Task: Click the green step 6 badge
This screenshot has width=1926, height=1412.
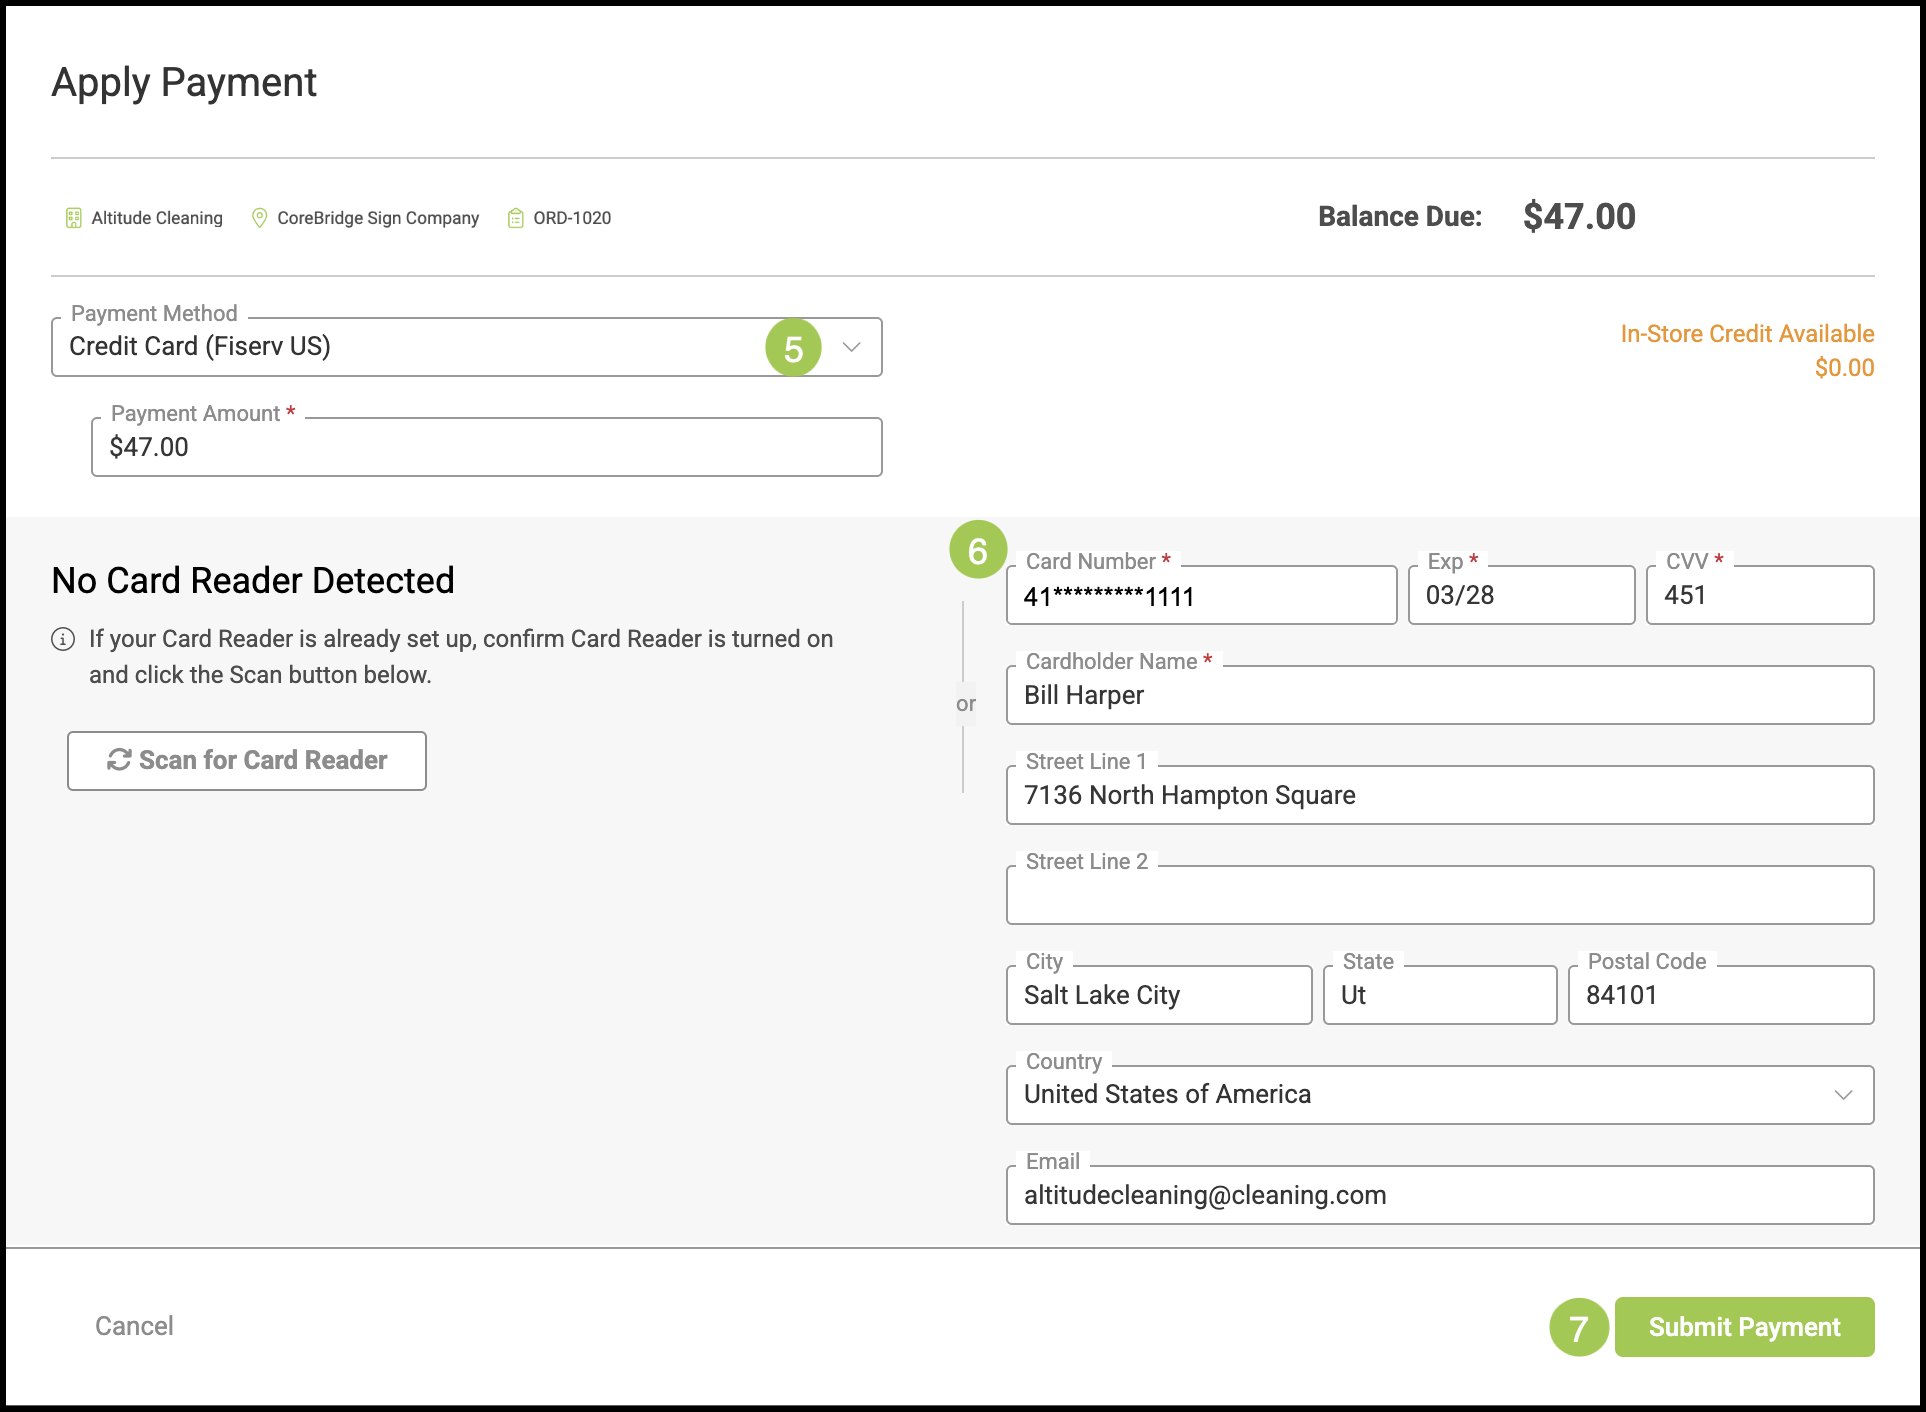Action: click(977, 550)
